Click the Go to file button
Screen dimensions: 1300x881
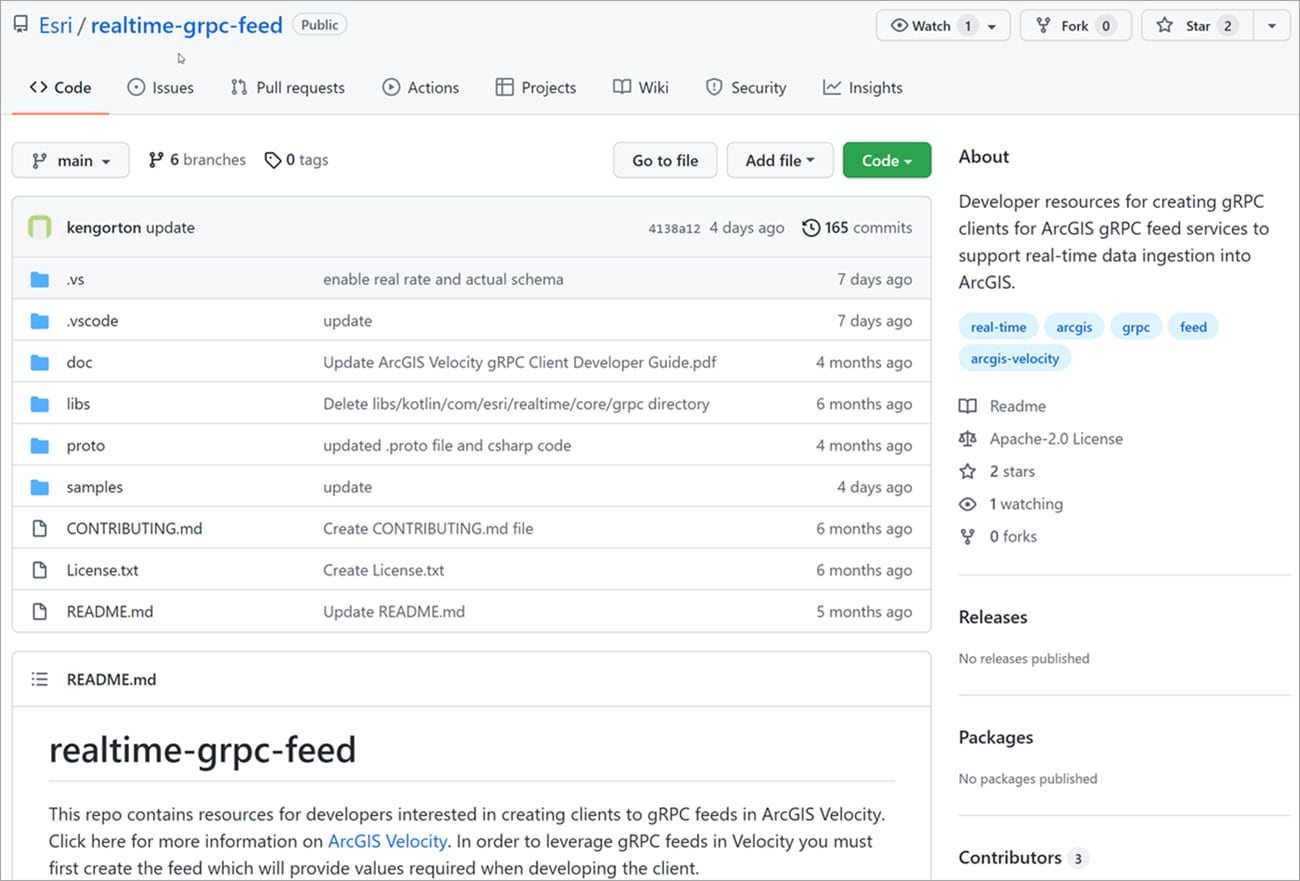[664, 159]
